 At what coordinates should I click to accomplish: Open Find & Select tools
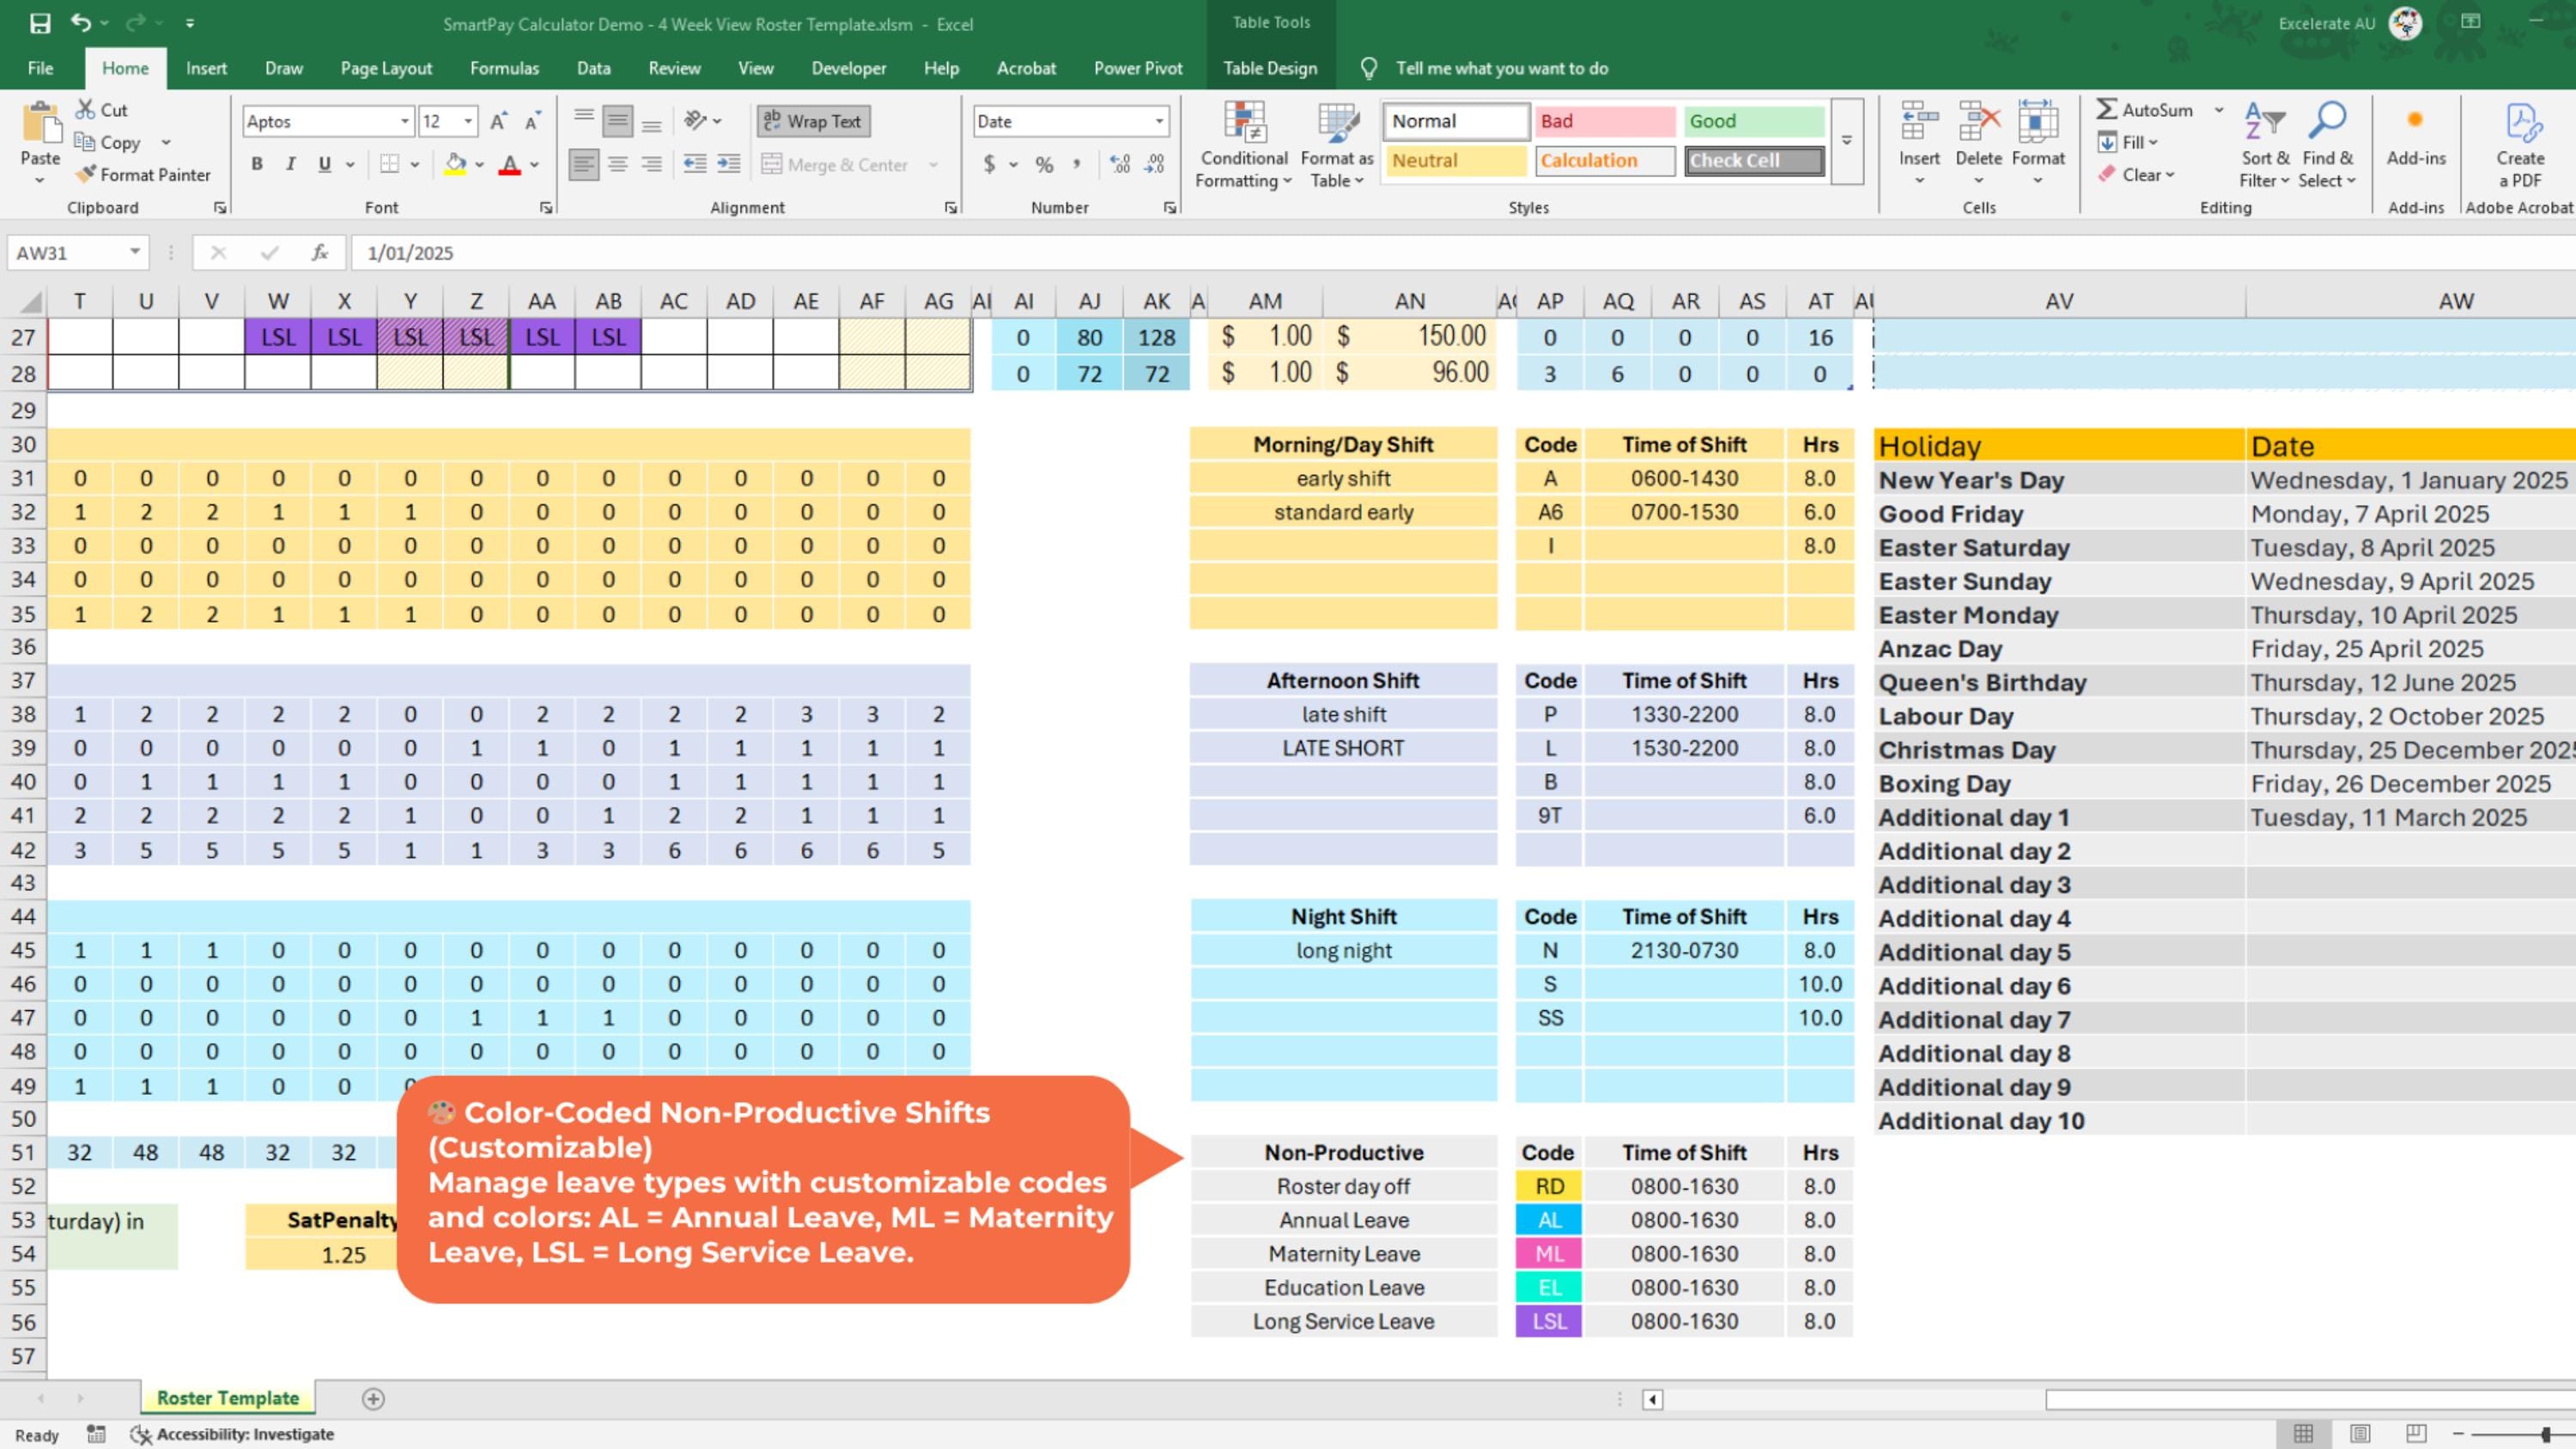(2327, 145)
